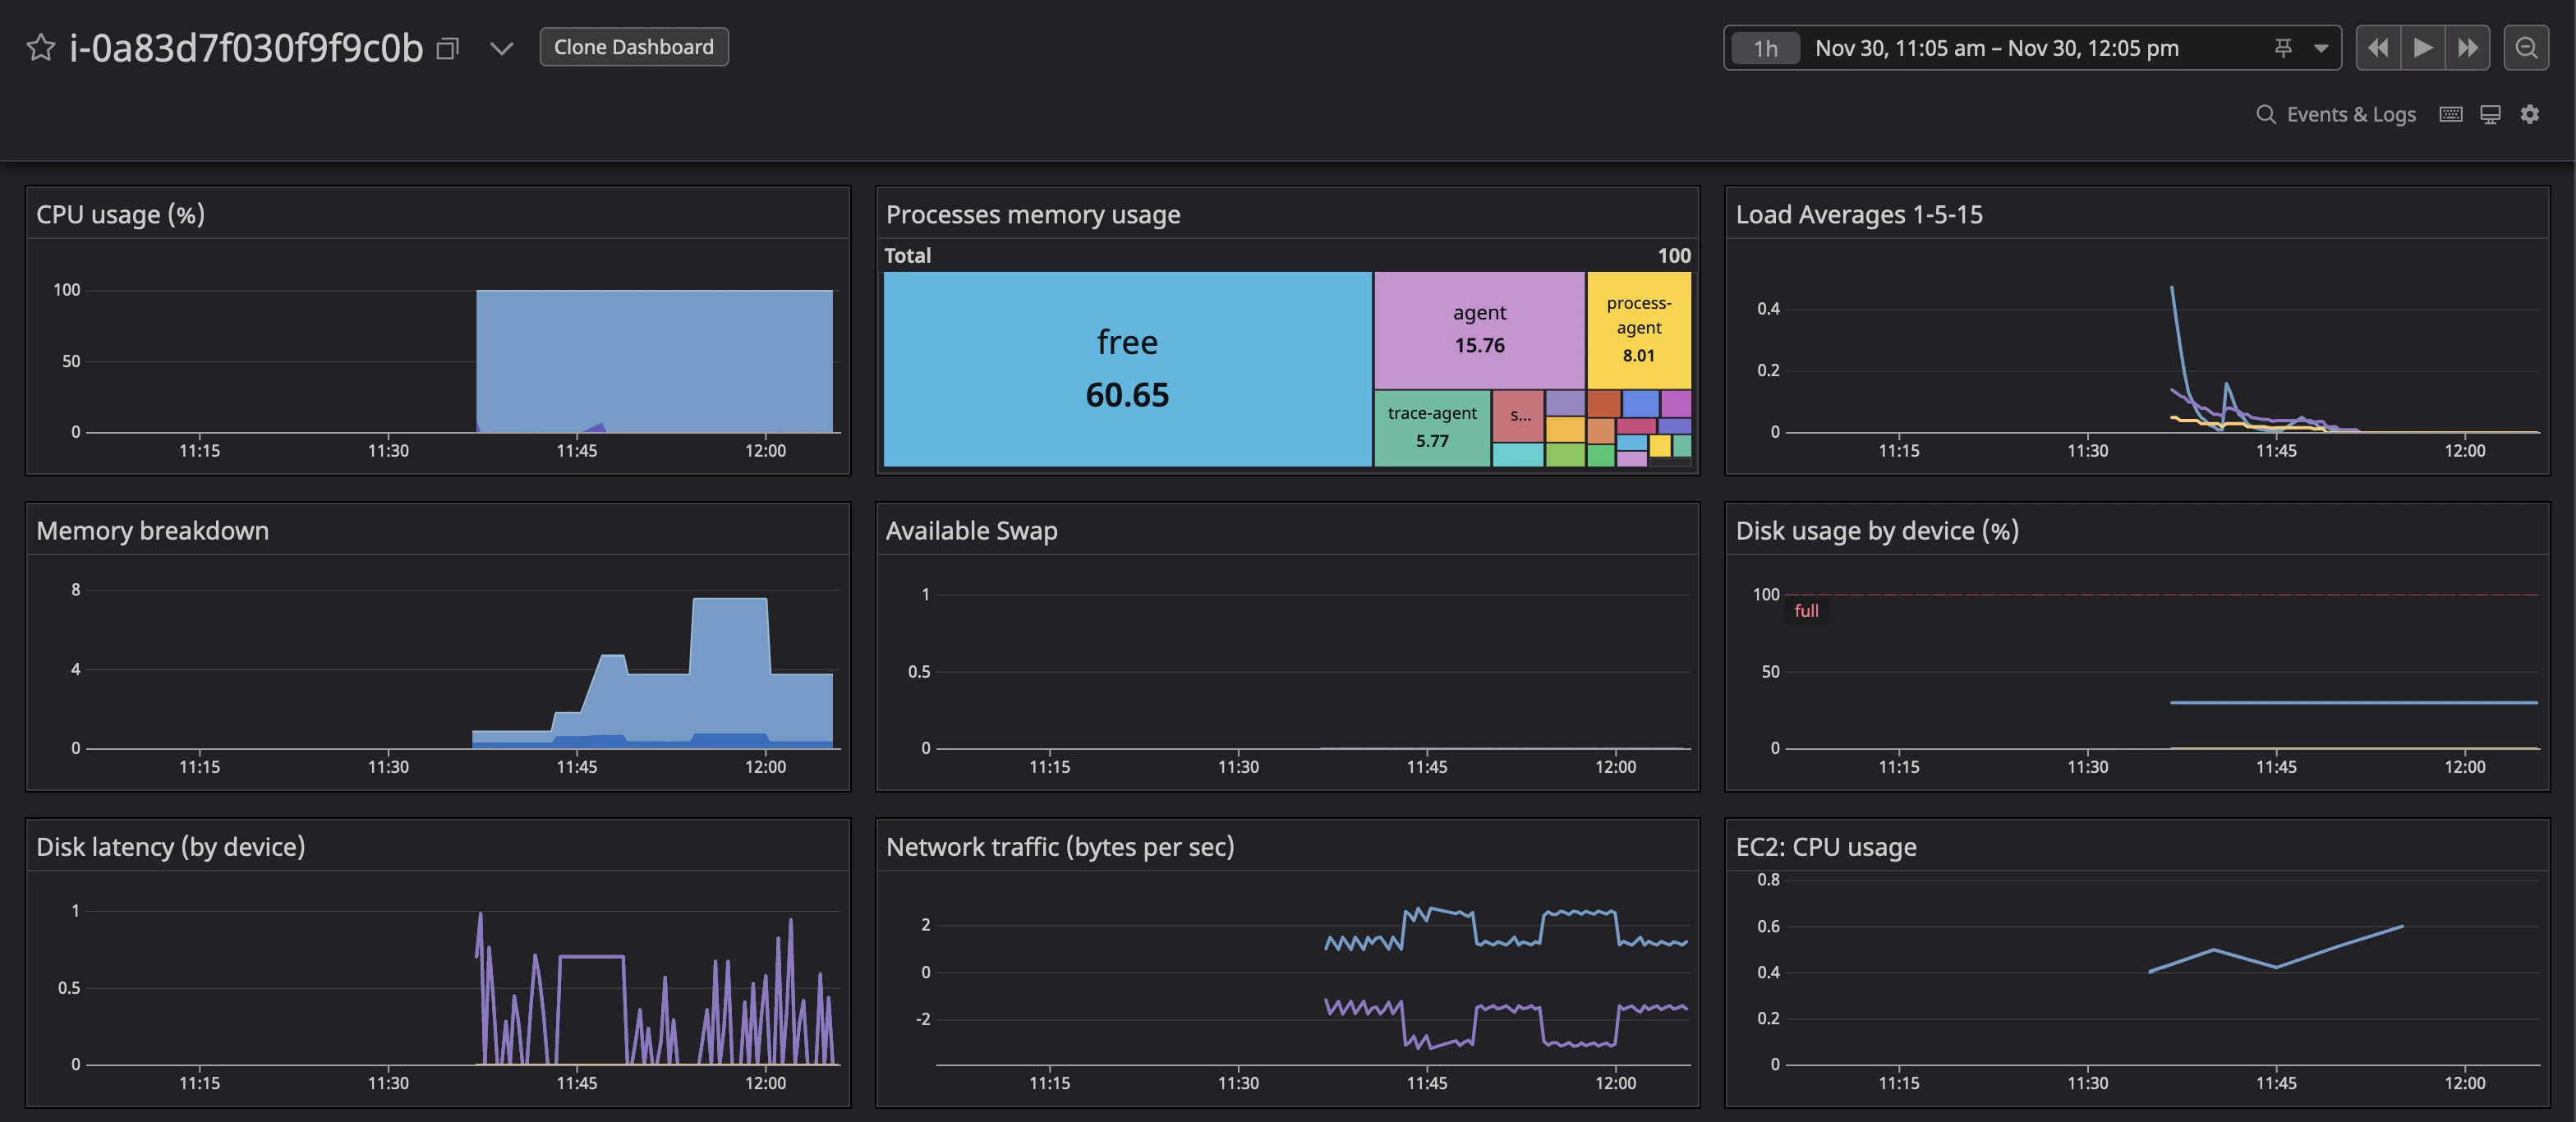Expand the dashboard title dropdown chevron
Viewport: 2576px width, 1122px height.
pyautogui.click(x=501, y=48)
